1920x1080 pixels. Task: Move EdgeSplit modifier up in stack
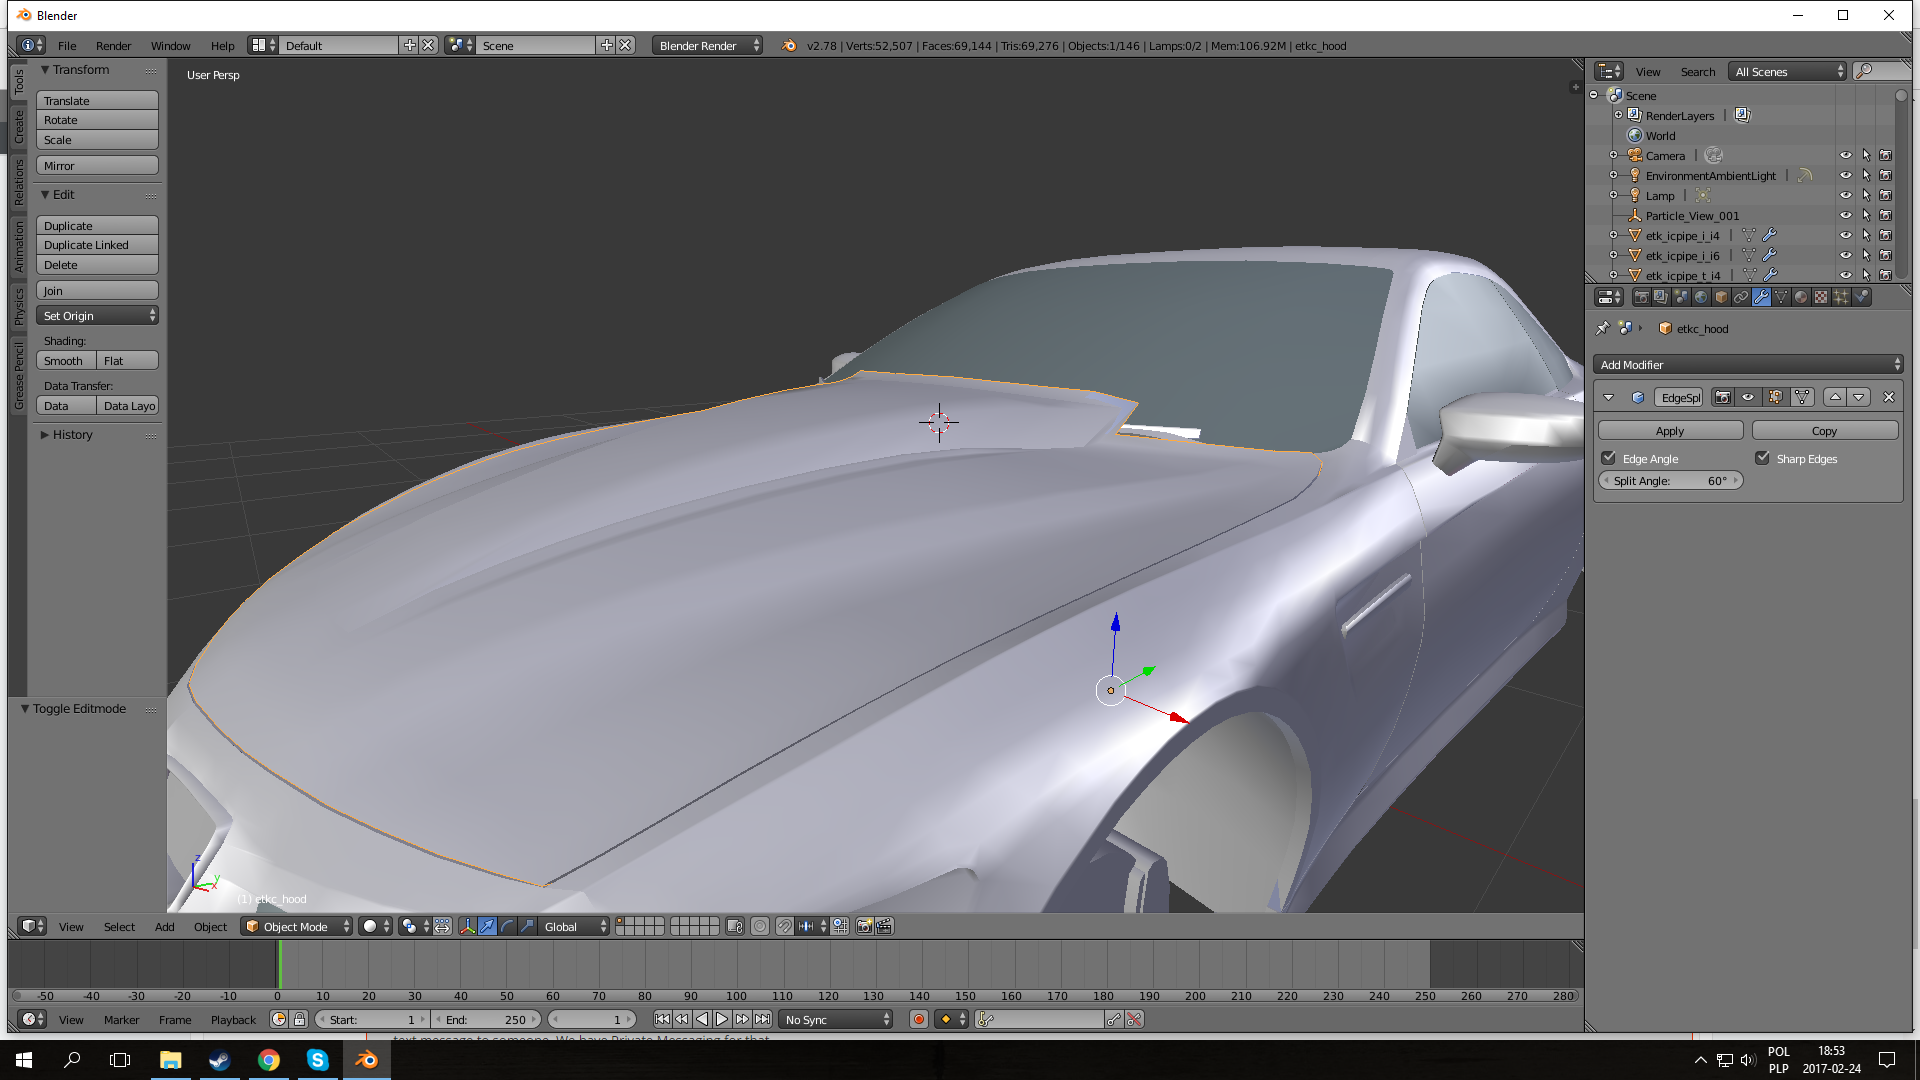[x=1835, y=397]
